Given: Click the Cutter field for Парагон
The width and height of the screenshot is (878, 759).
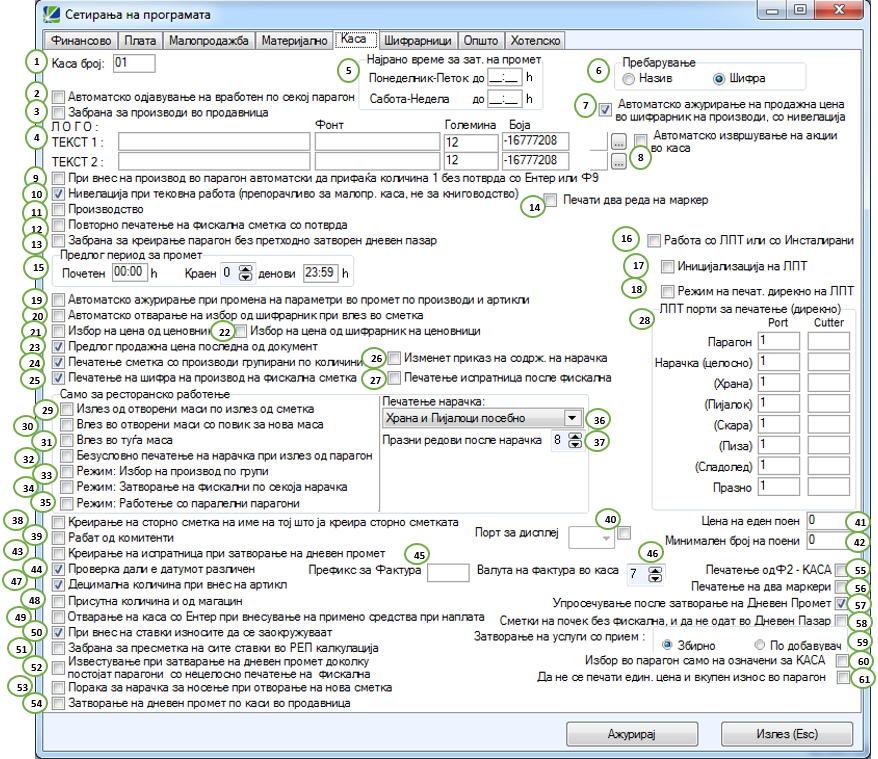Looking at the screenshot, I should tap(829, 342).
